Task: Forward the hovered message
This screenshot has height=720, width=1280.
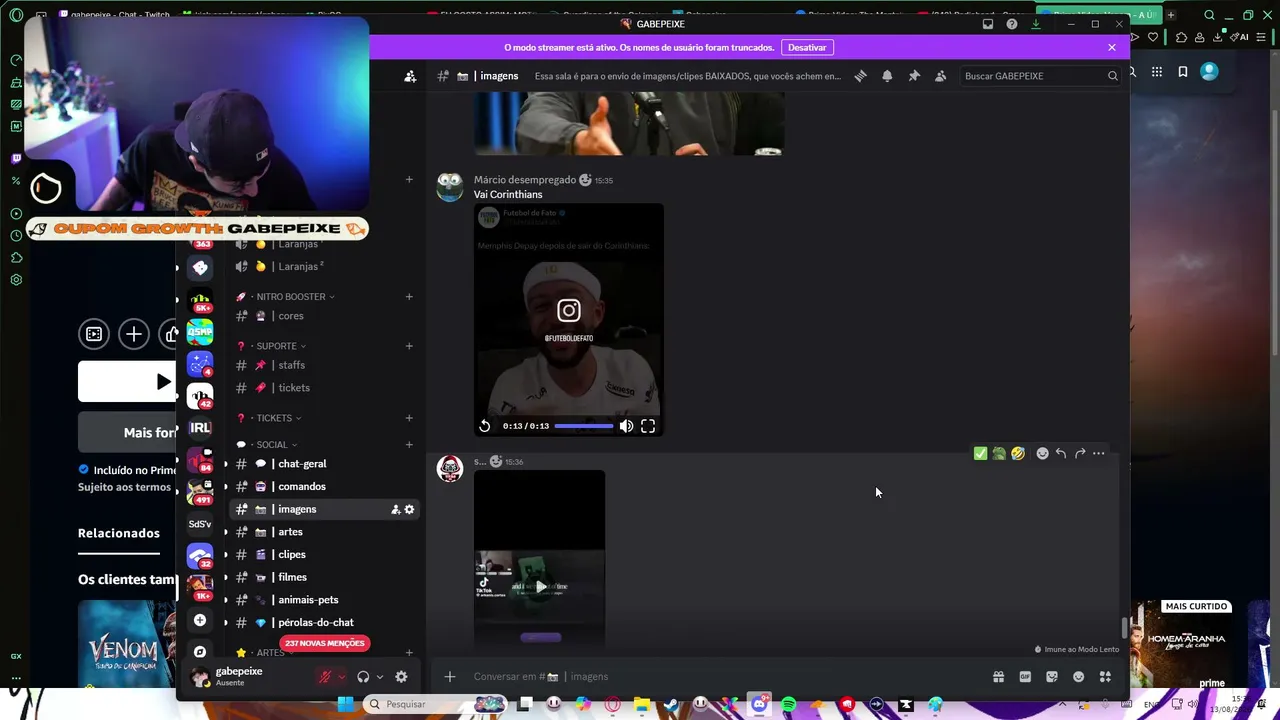Action: [x=1080, y=454]
